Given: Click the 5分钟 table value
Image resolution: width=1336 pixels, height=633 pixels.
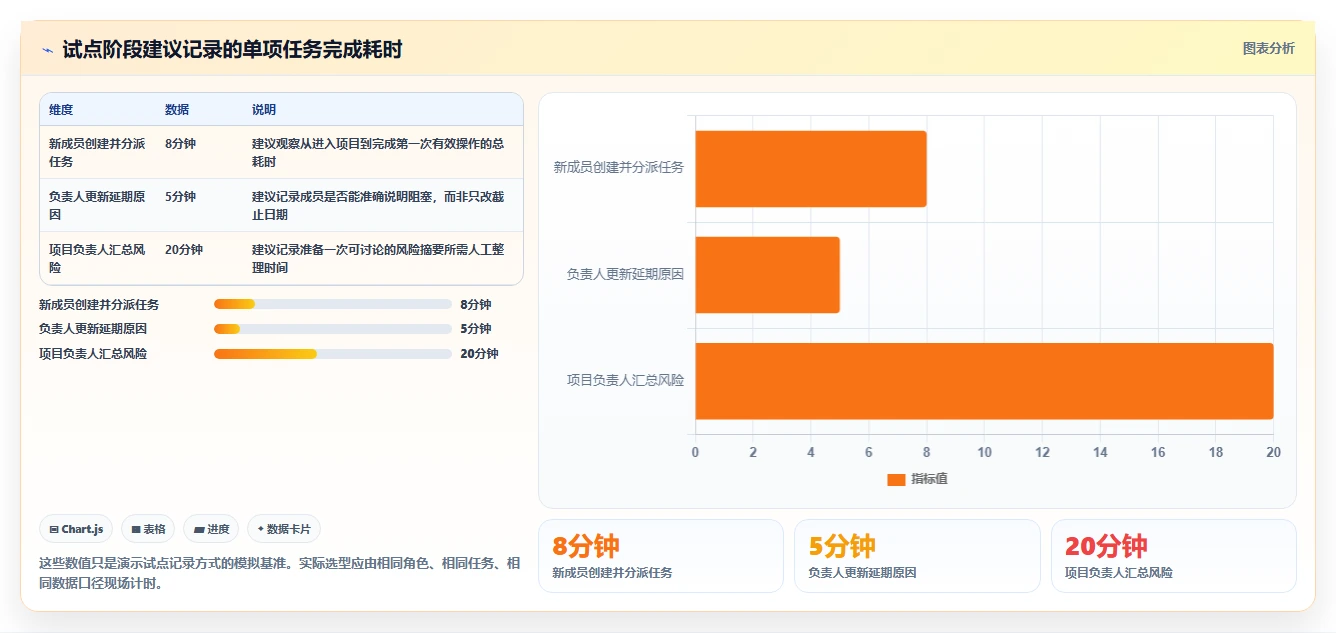Looking at the screenshot, I should click(180, 197).
